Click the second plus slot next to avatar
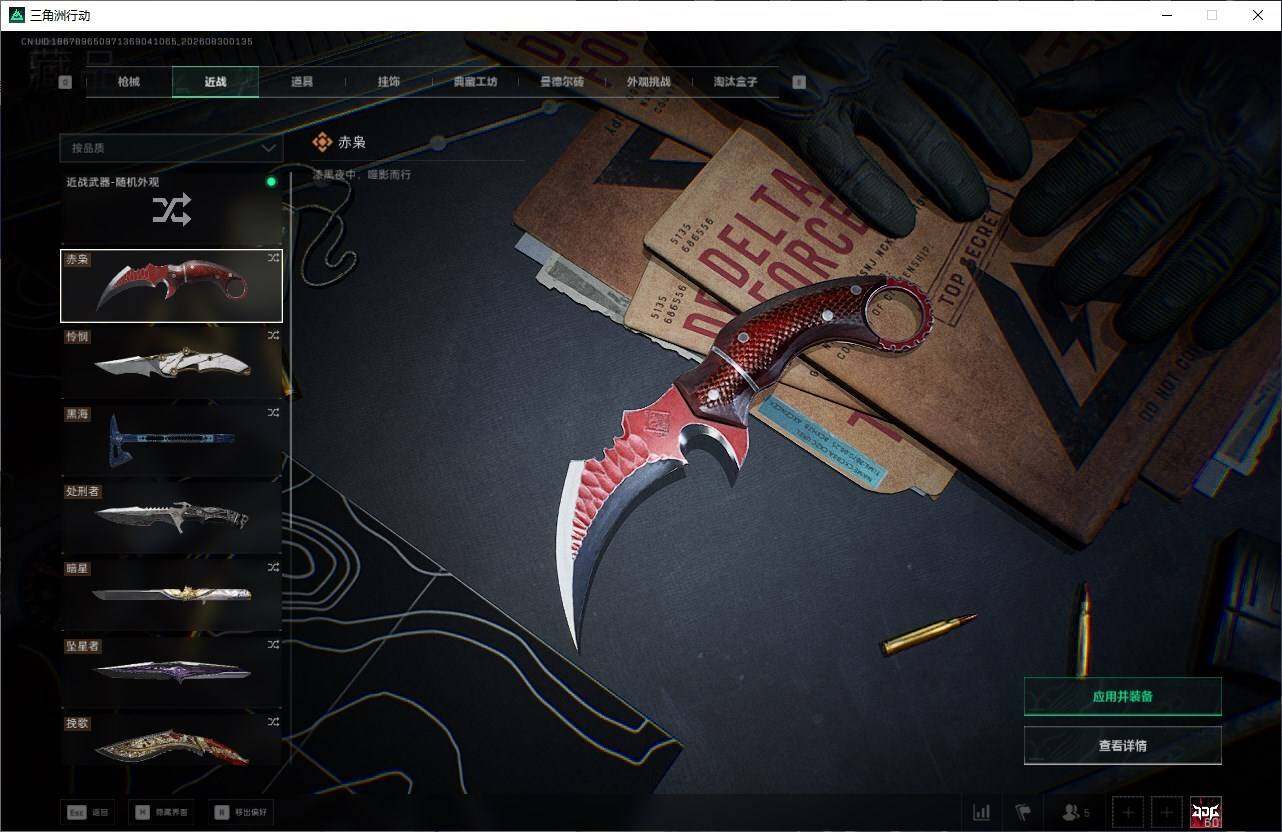This screenshot has height=832, width=1282. (1166, 812)
